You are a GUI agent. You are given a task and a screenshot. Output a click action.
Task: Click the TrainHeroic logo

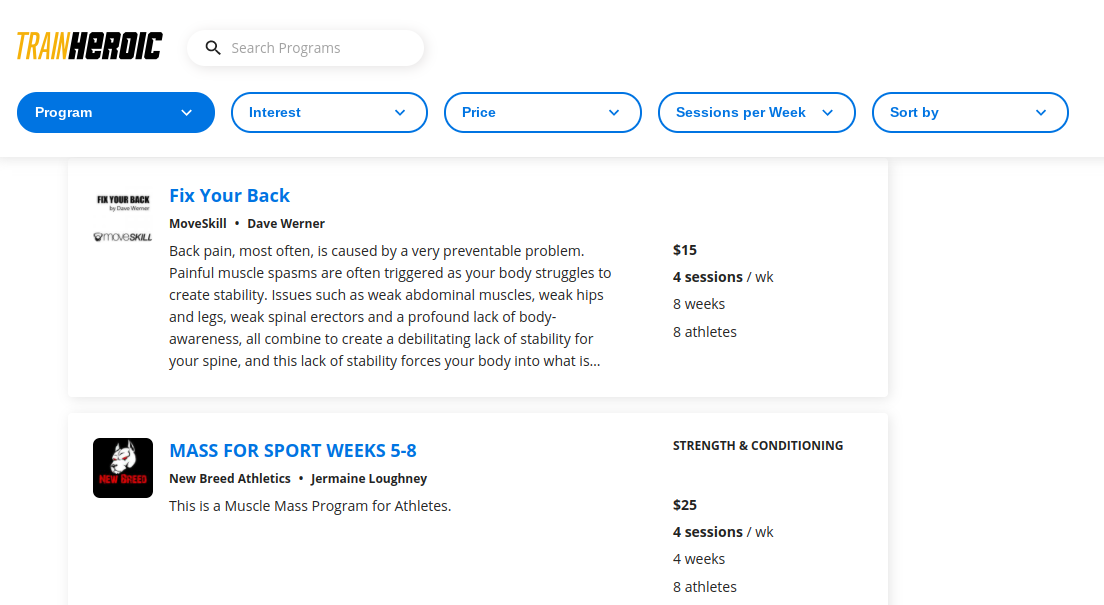coord(89,46)
